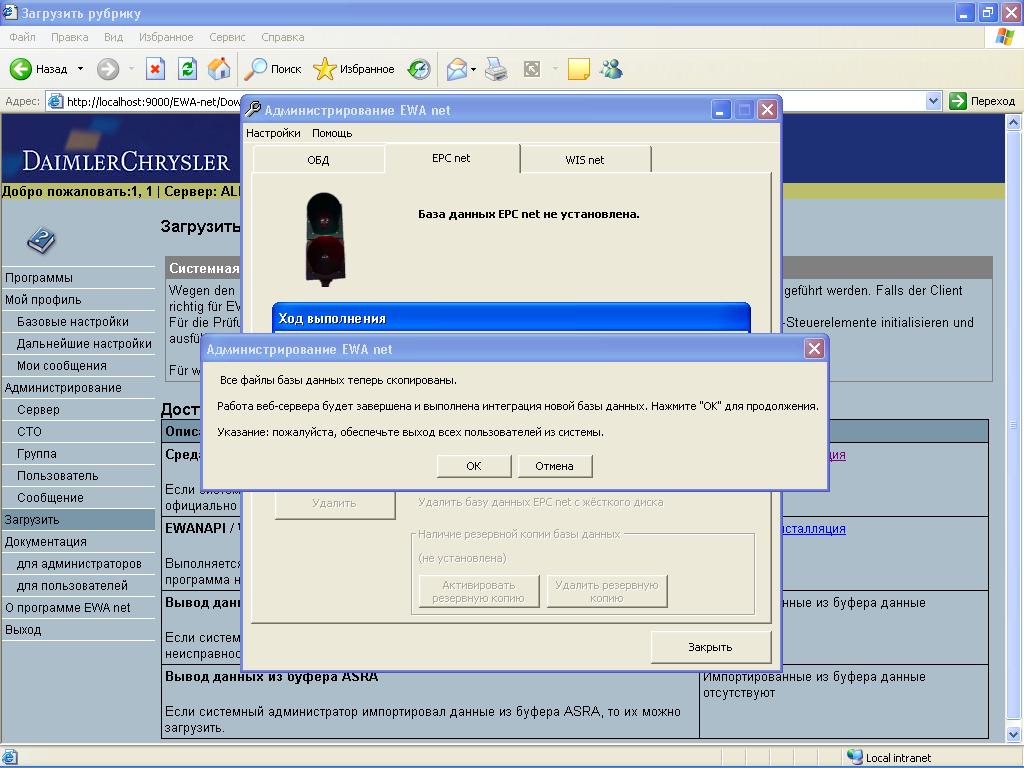Click the Search magnifier icon

click(255, 69)
